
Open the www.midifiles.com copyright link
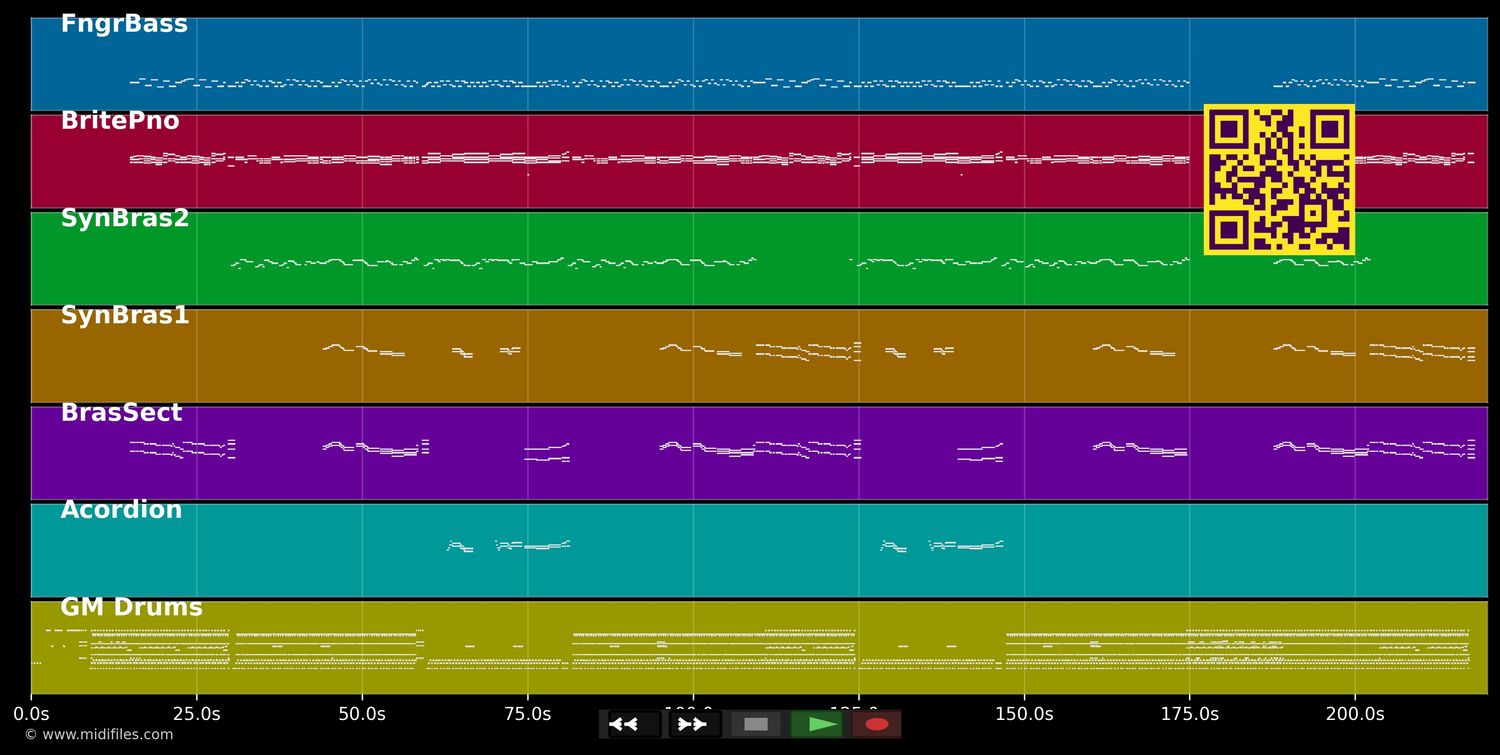tap(98, 735)
